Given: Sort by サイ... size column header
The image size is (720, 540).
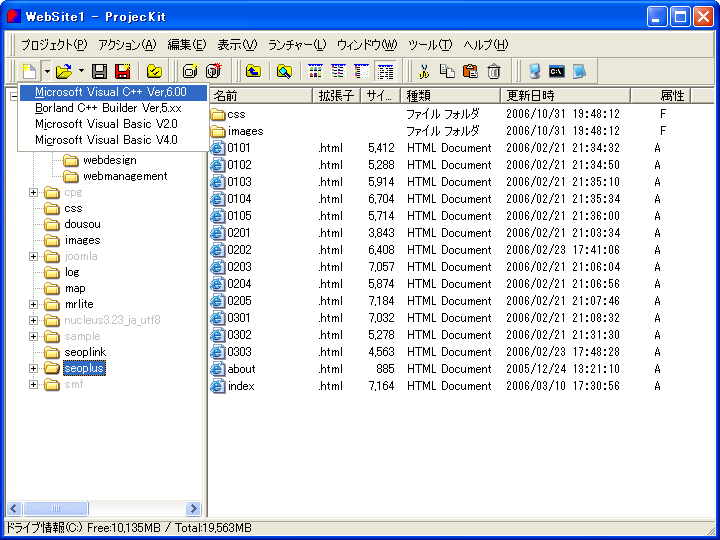Looking at the screenshot, I should coord(380,96).
